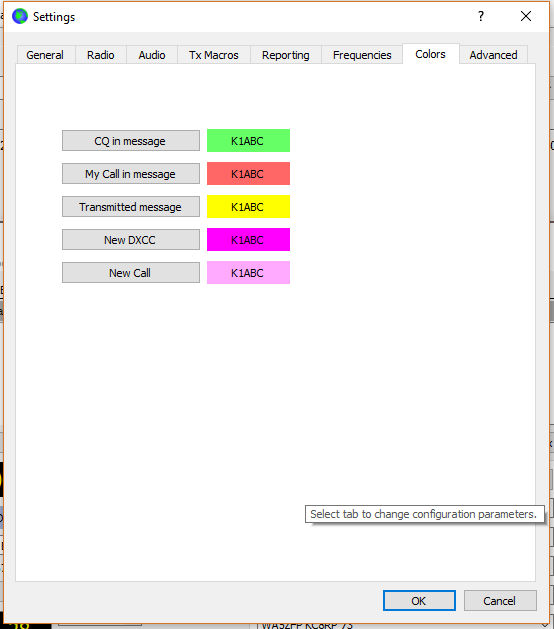The width and height of the screenshot is (554, 629).
Task: Click the CQ in message button
Action: point(131,141)
